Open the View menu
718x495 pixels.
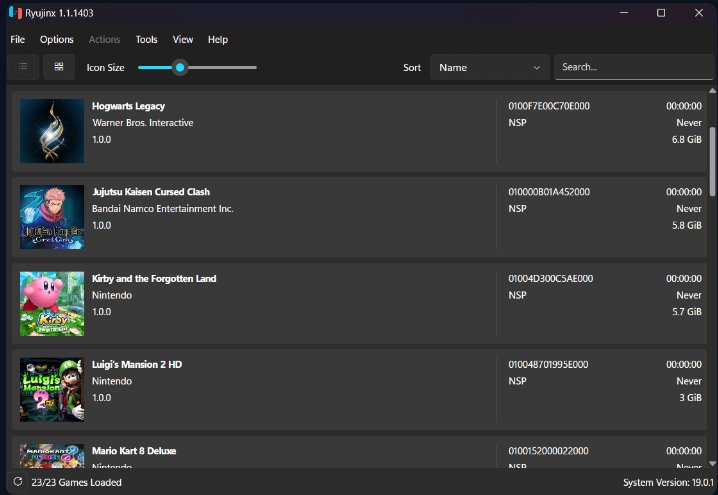(183, 39)
